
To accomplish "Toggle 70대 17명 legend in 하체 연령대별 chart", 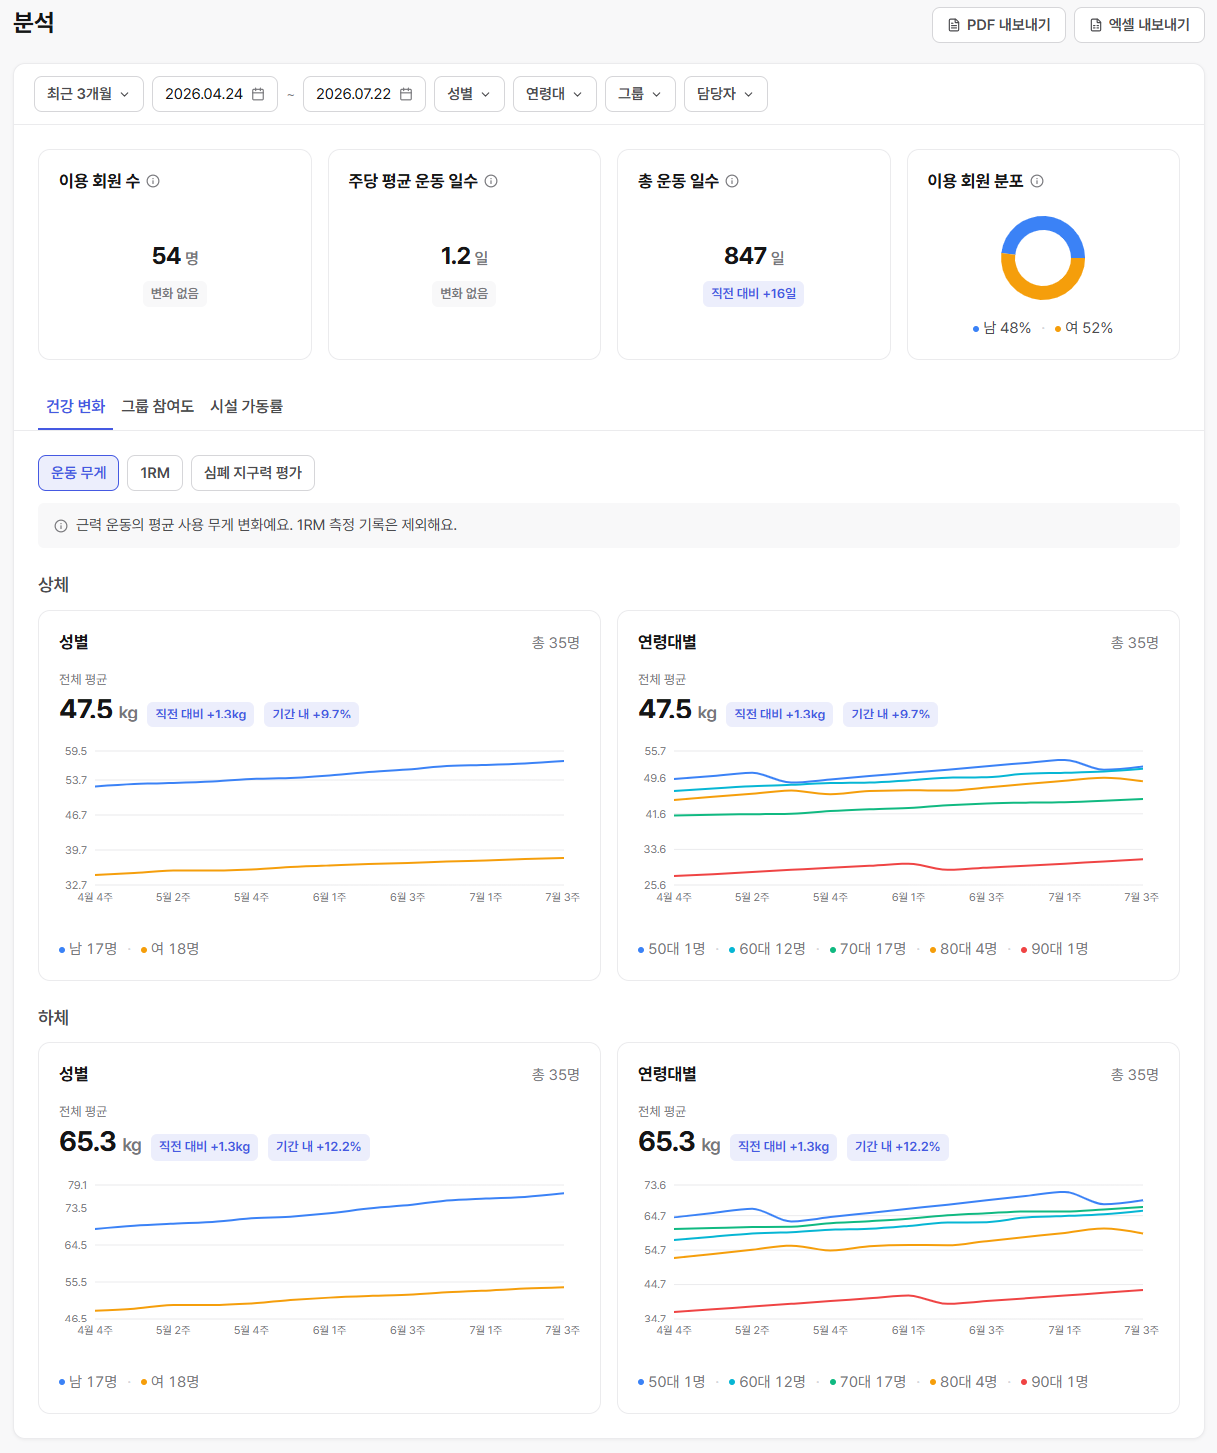I will click(868, 1382).
